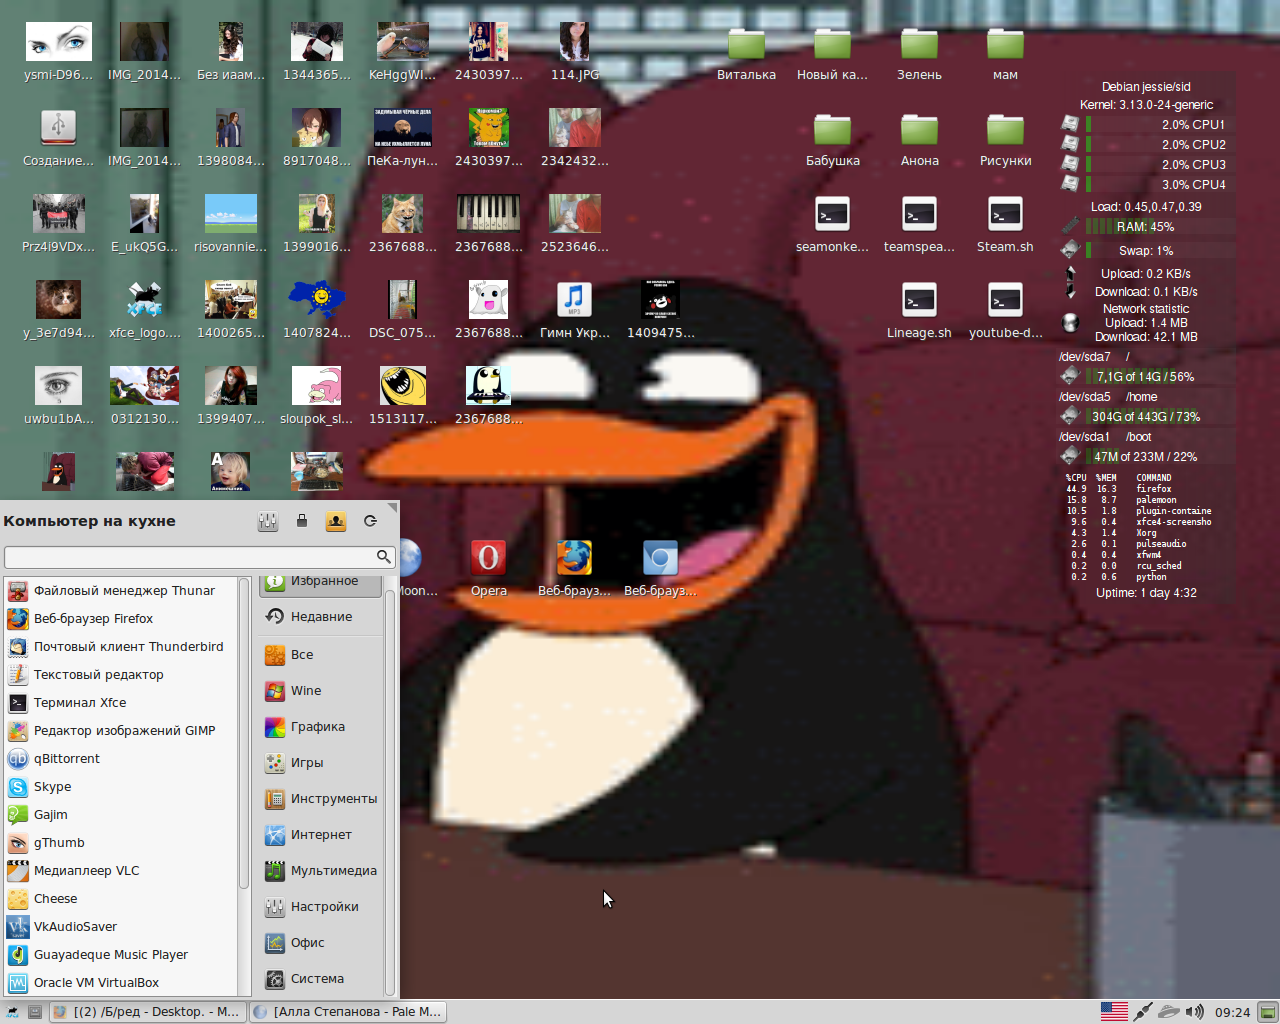Screen dimensions: 1280x1024
Task: Launch Oracle VM VirtualBox
Action: click(x=120, y=983)
